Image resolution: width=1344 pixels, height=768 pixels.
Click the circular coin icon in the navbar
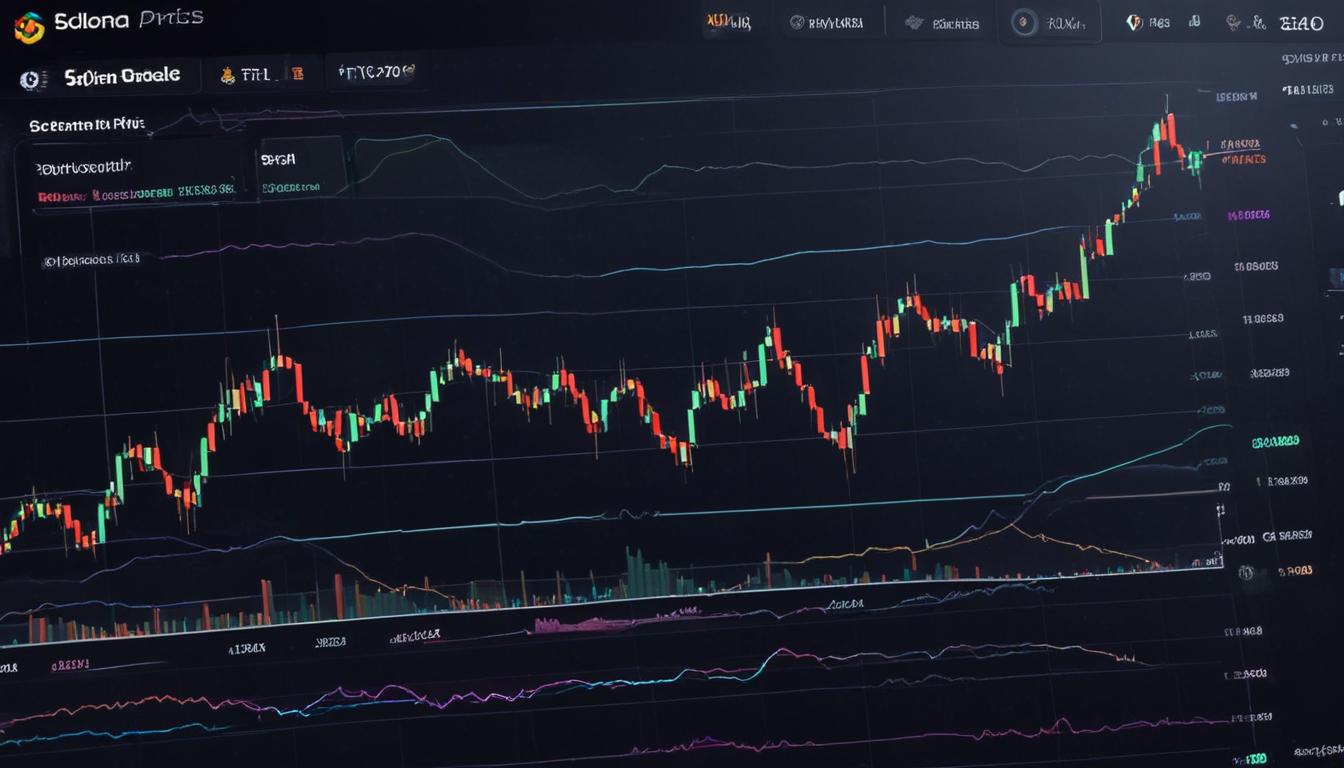pos(1024,20)
